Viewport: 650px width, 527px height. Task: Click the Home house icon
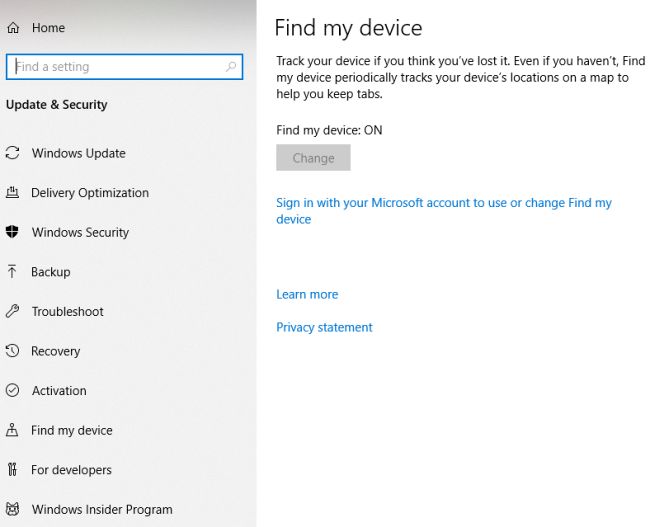click(13, 28)
